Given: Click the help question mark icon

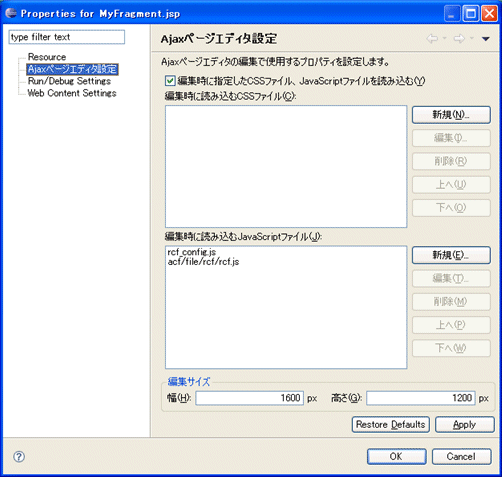Looking at the screenshot, I should 19,456.
